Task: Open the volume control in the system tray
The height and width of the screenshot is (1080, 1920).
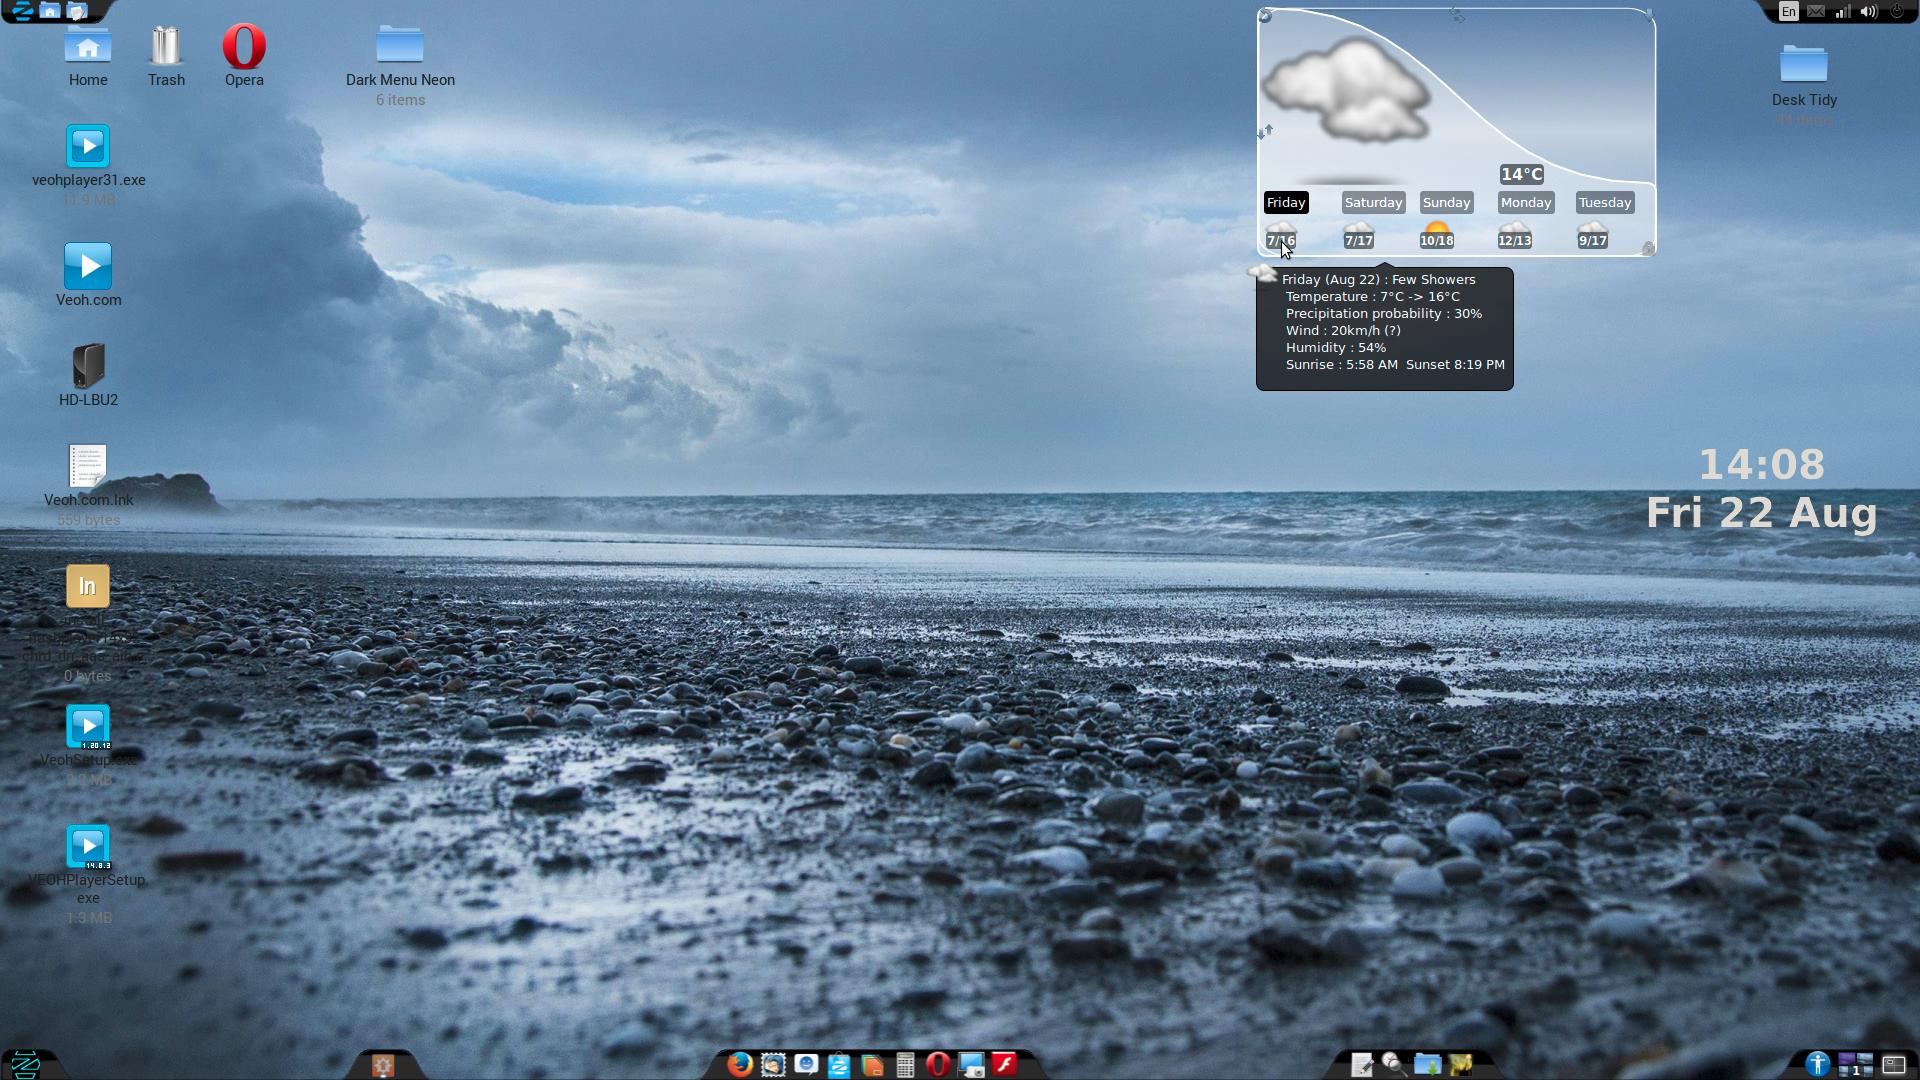Action: coord(1868,11)
